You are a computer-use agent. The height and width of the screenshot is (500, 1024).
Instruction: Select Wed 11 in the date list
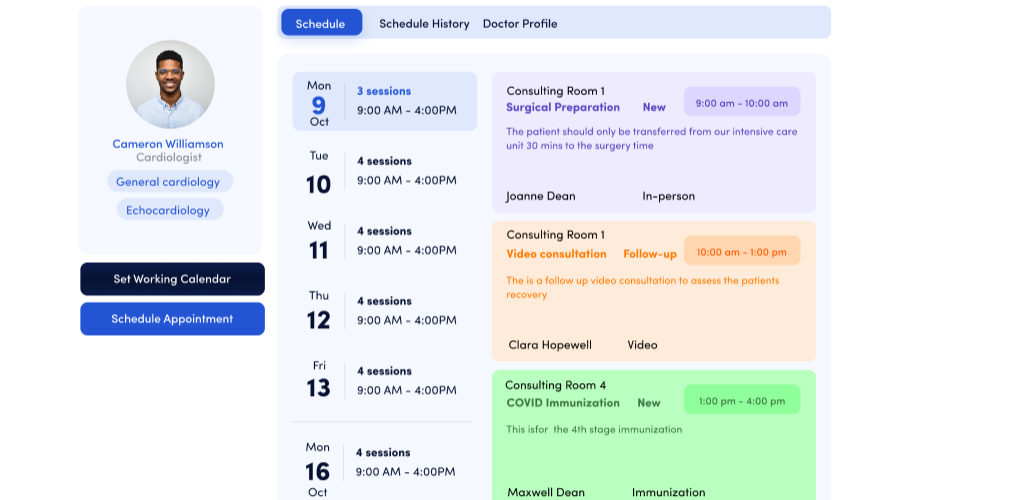click(x=385, y=243)
